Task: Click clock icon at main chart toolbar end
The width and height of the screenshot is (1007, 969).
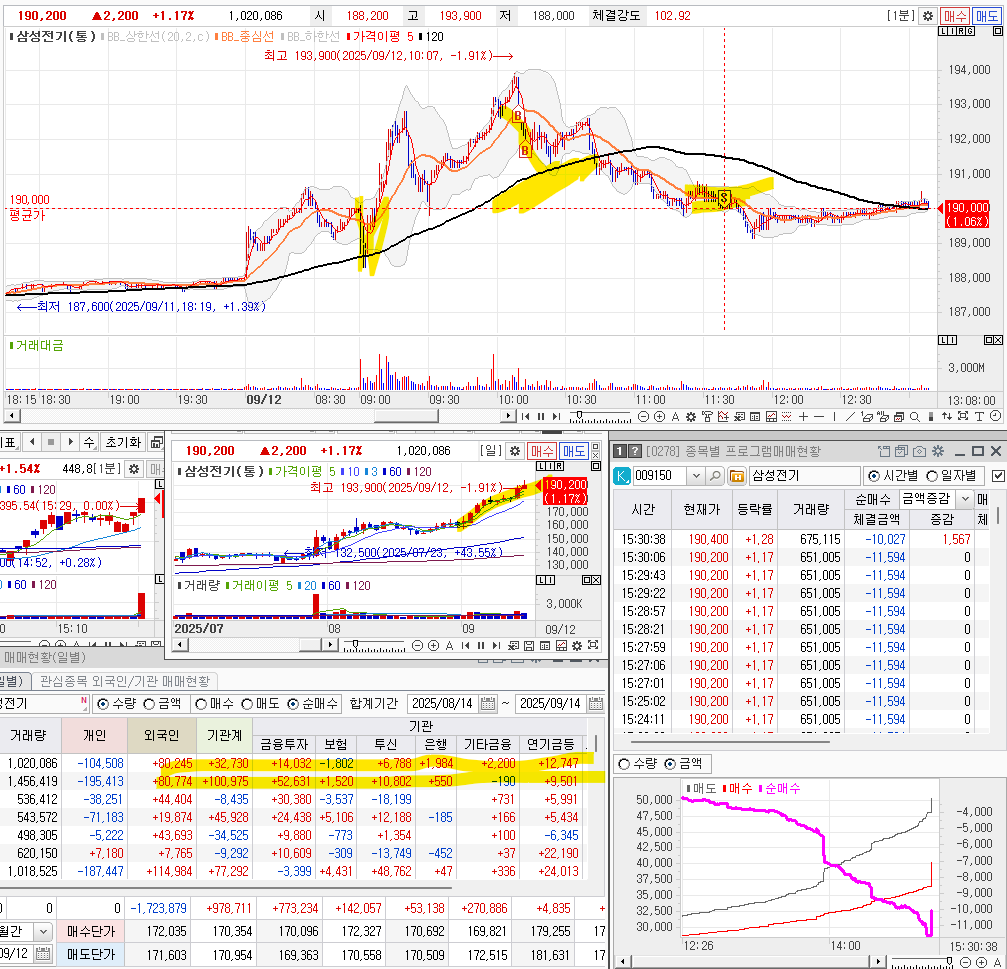Action: [x=995, y=417]
